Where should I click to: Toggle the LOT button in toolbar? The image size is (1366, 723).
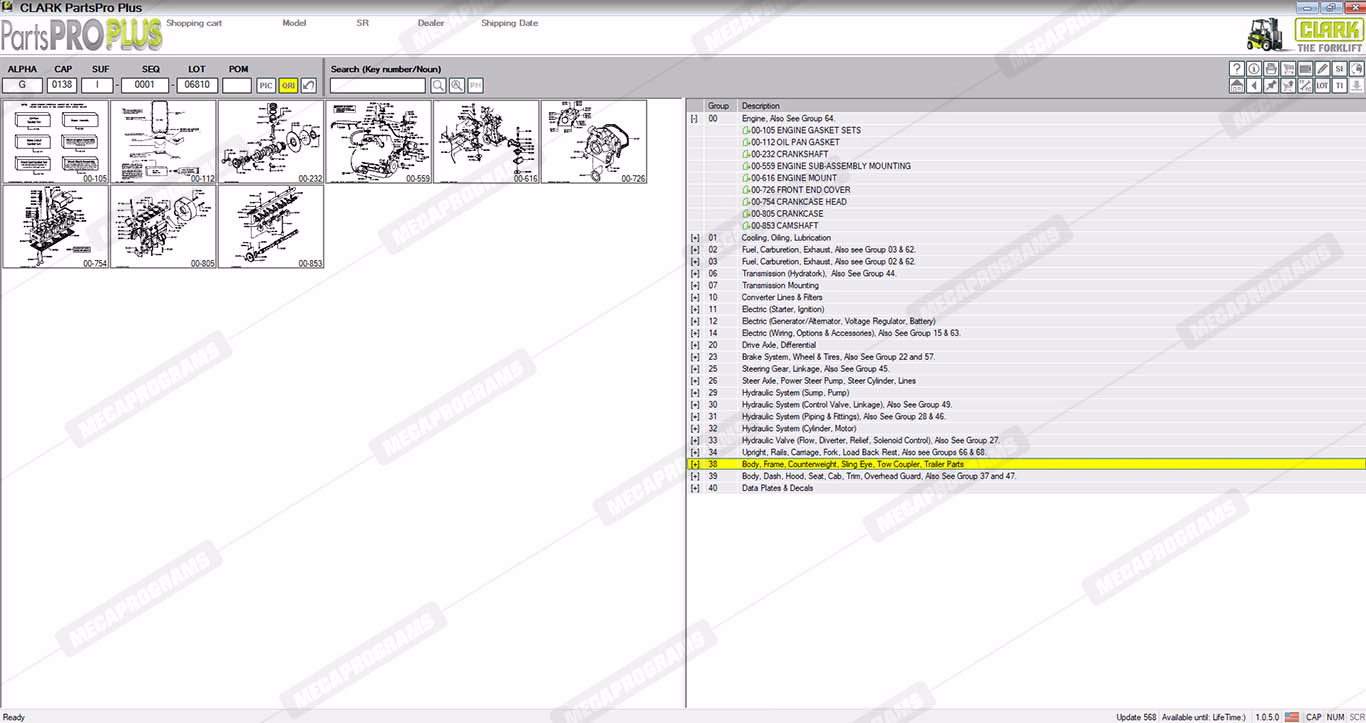(1322, 85)
